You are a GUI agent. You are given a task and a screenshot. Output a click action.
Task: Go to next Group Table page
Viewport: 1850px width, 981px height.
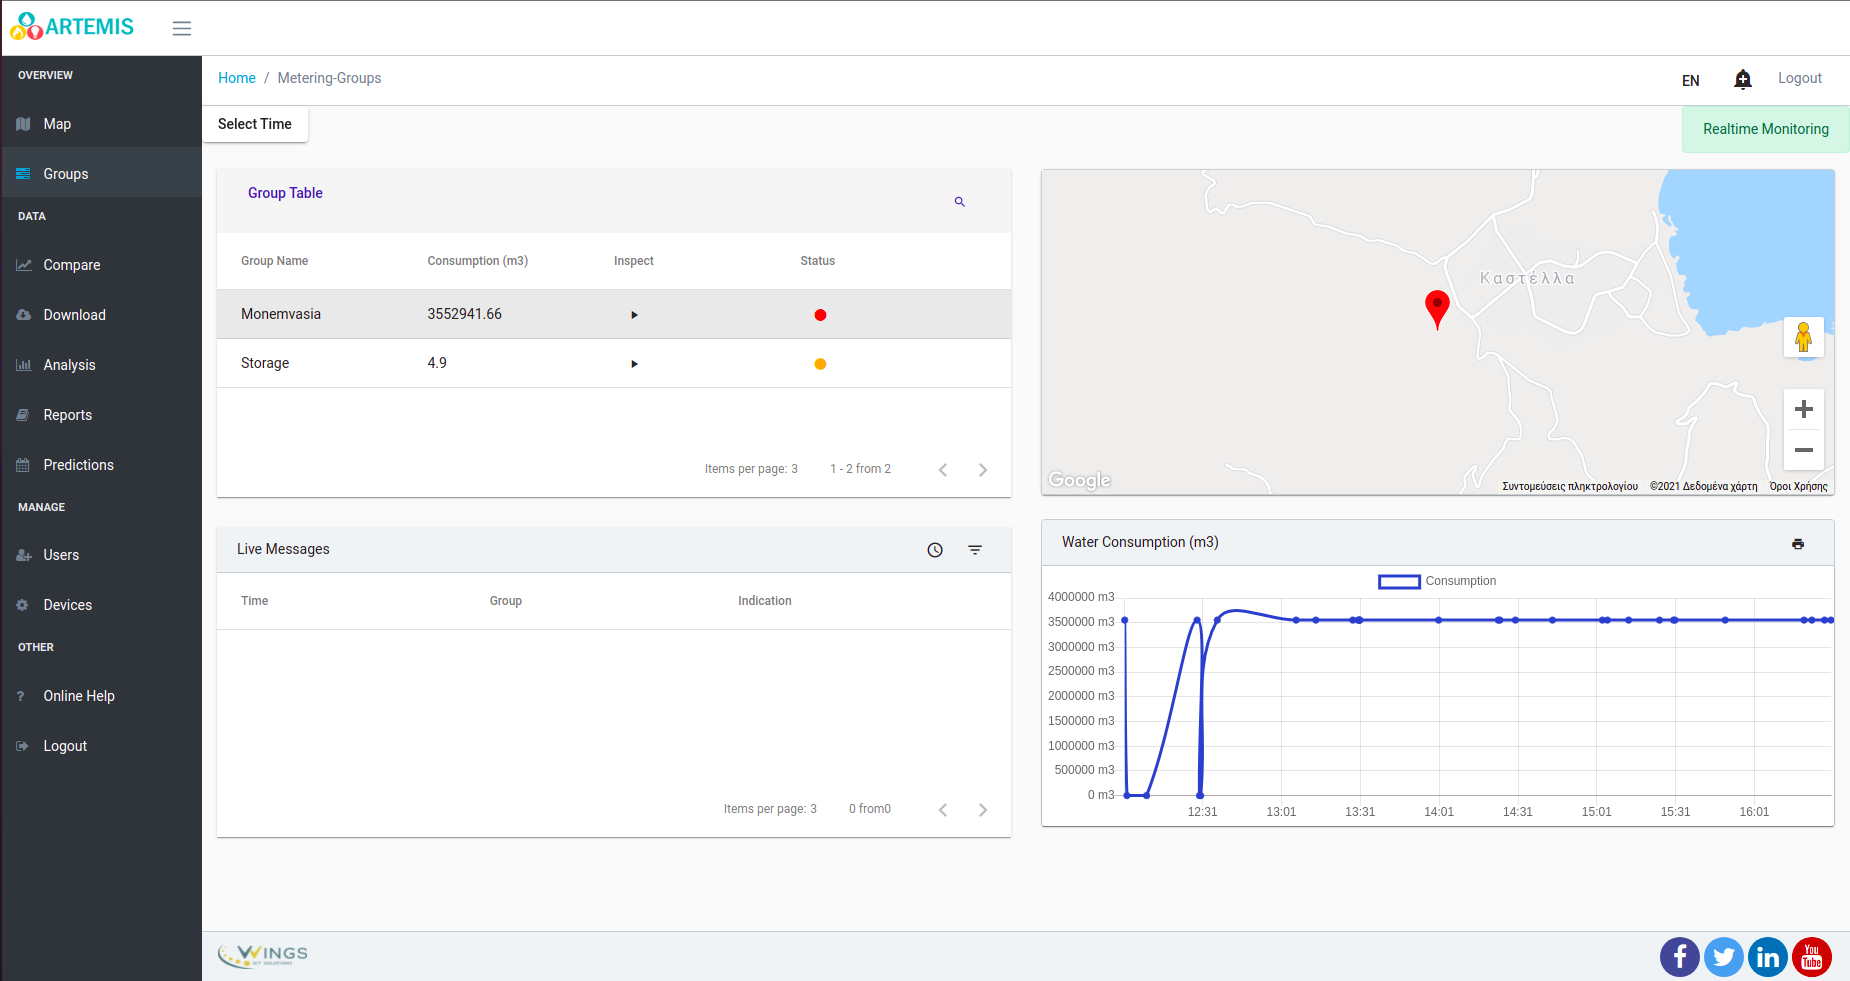pyautogui.click(x=982, y=470)
